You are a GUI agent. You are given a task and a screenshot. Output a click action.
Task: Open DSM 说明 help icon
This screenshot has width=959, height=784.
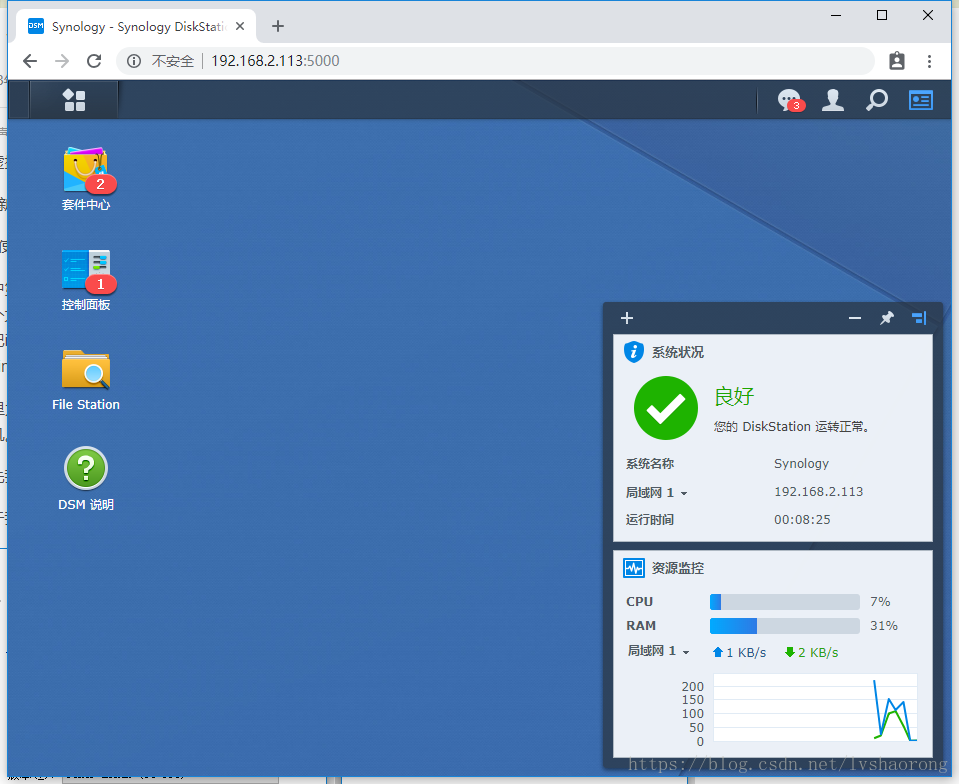(86, 468)
